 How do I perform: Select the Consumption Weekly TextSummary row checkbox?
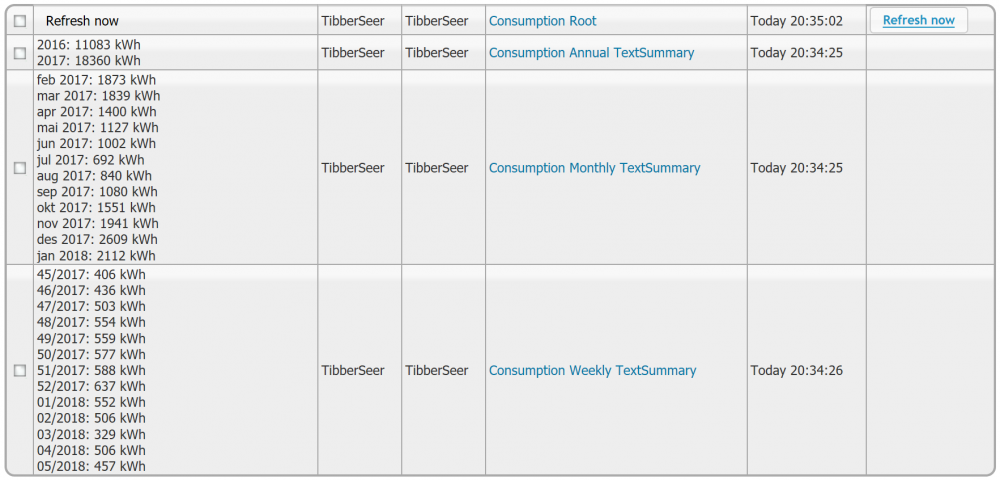[20, 370]
